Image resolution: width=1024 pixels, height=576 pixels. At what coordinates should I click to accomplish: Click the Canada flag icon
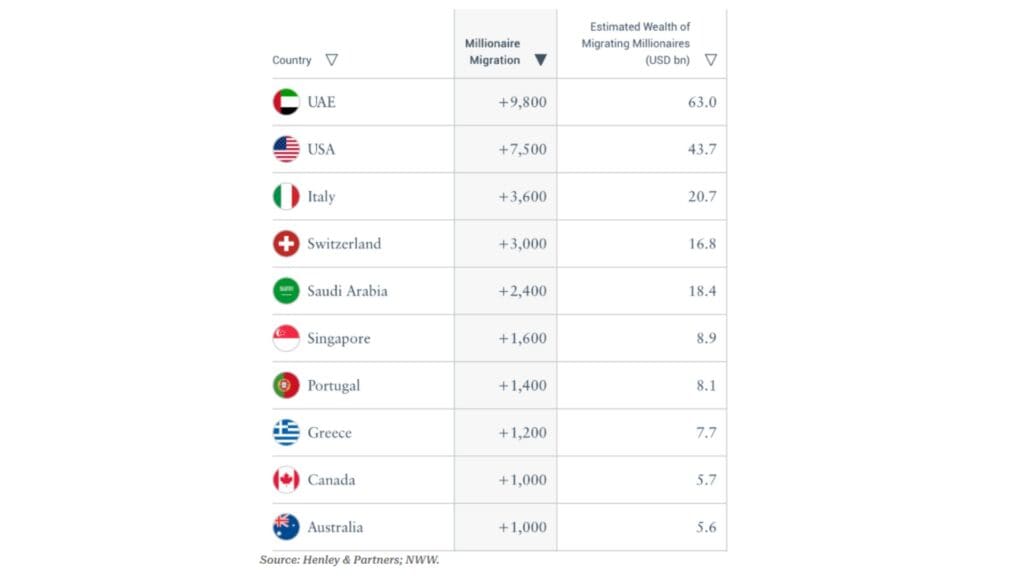point(286,479)
